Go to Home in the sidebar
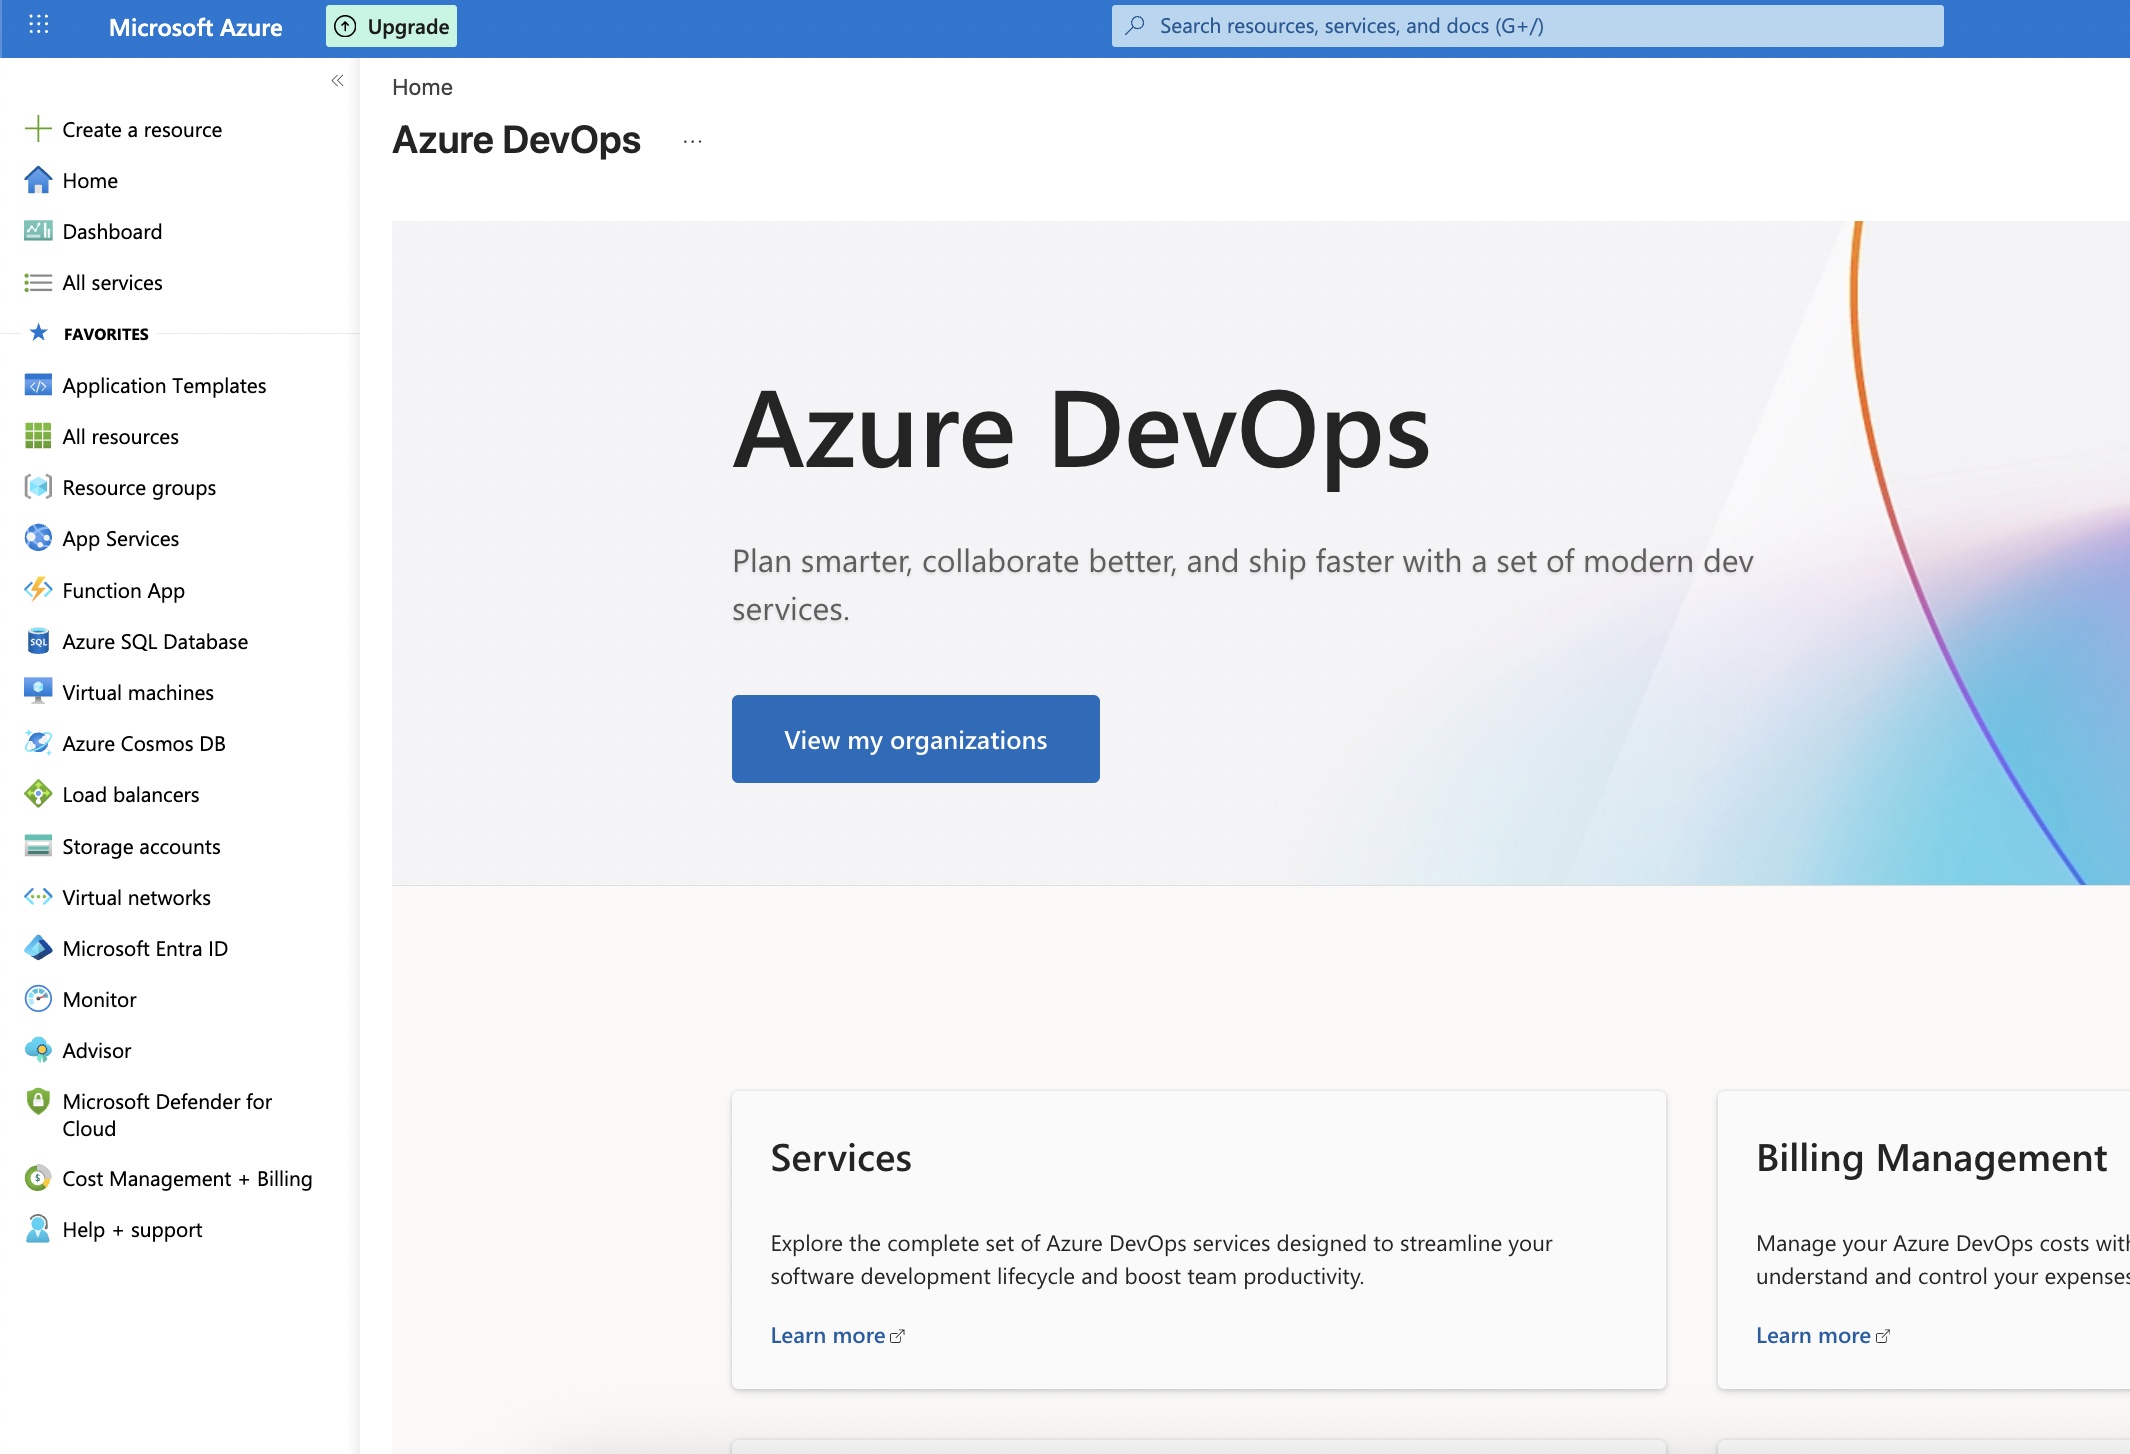2130x1454 pixels. pyautogui.click(x=90, y=181)
